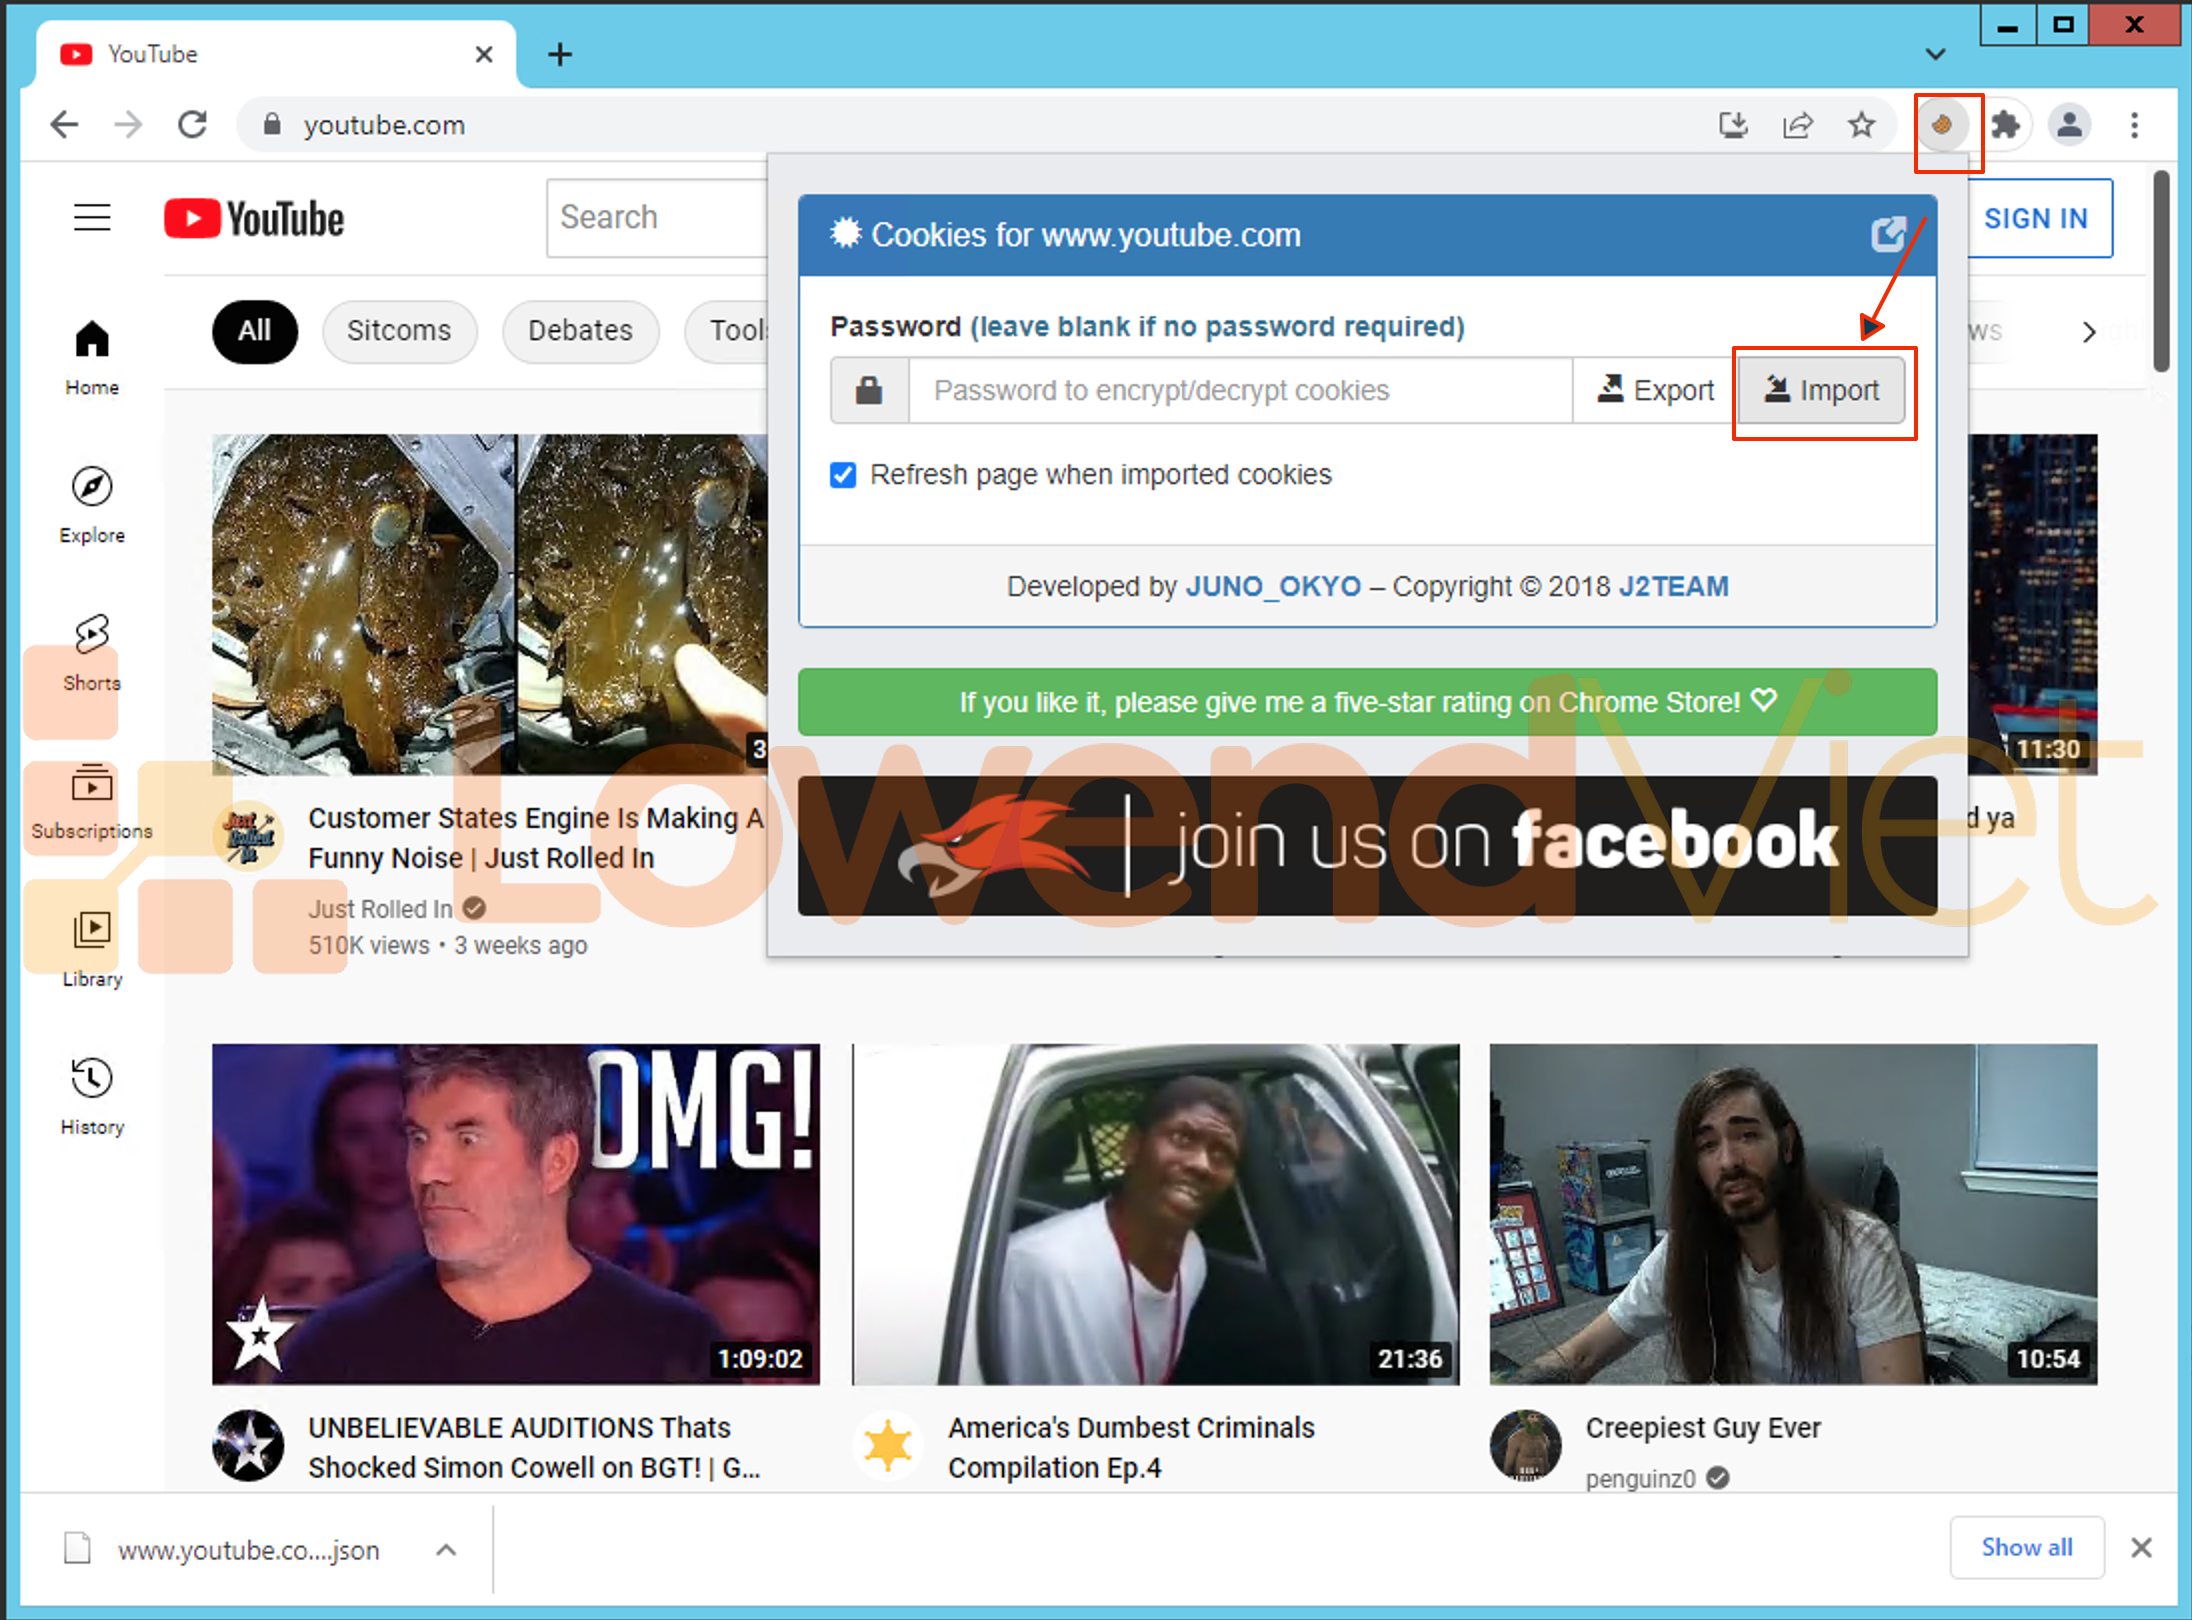
Task: Expand the downloaded json file options
Action: [x=446, y=1550]
